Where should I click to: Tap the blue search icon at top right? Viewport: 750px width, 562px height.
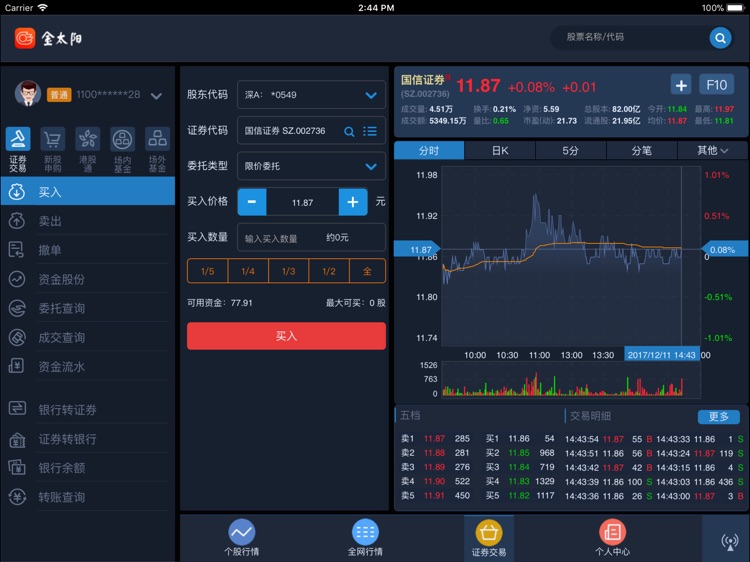720,37
